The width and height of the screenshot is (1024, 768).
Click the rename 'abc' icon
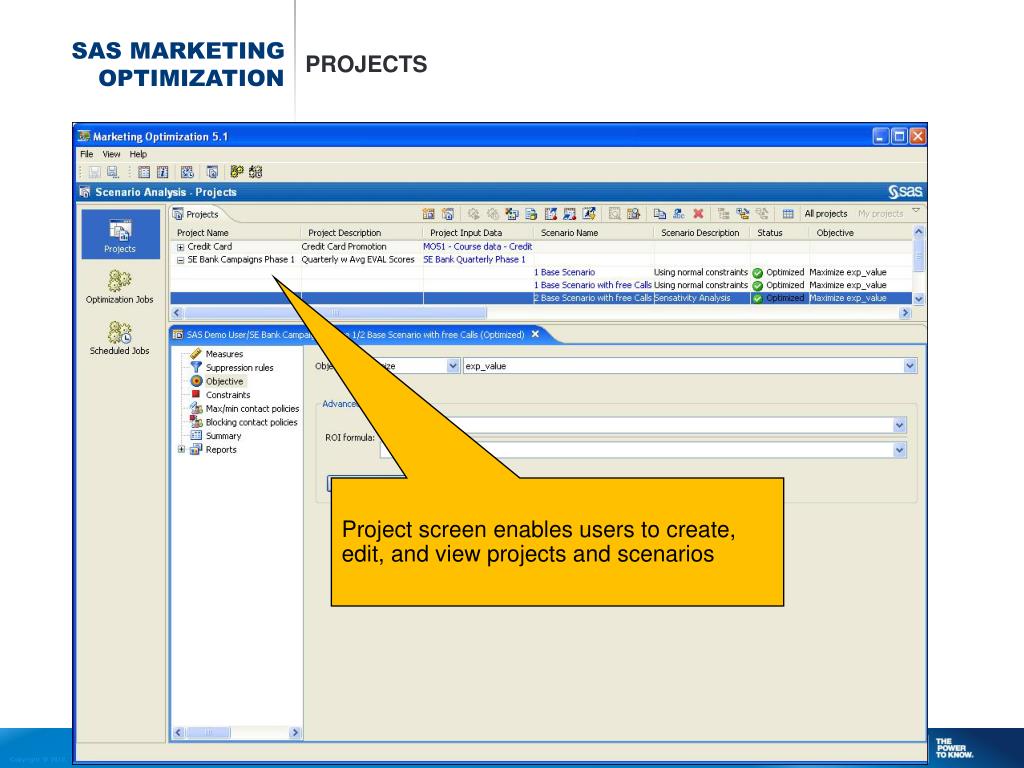coord(679,214)
